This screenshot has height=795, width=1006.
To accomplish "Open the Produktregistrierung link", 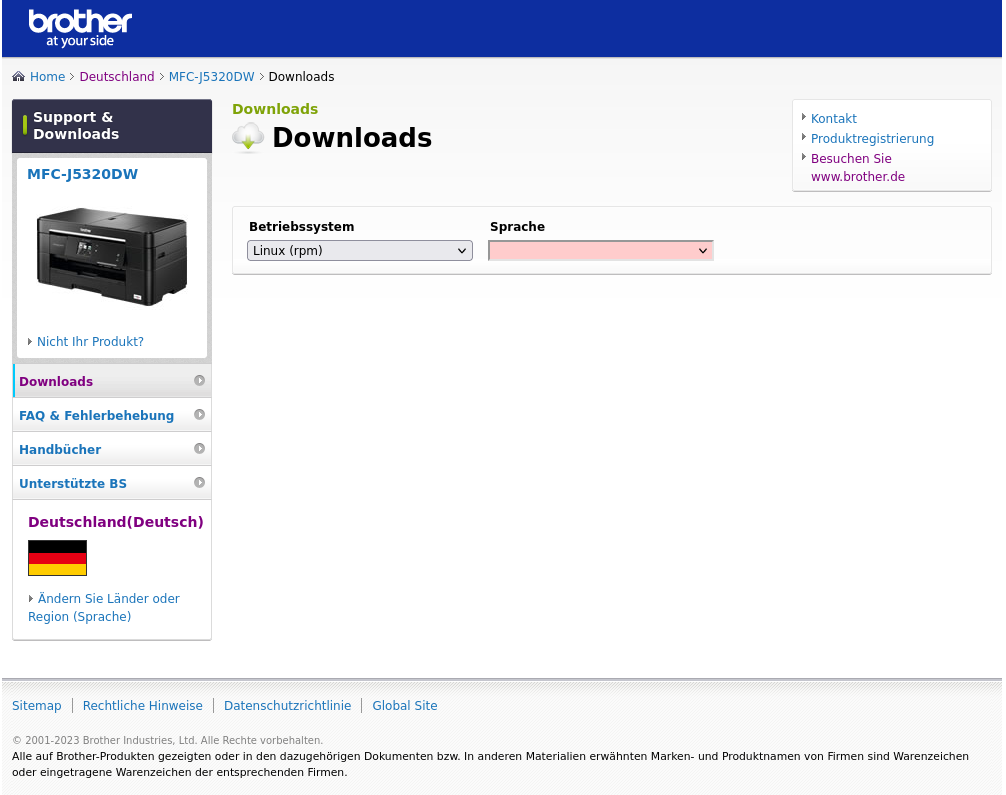I will tap(872, 138).
